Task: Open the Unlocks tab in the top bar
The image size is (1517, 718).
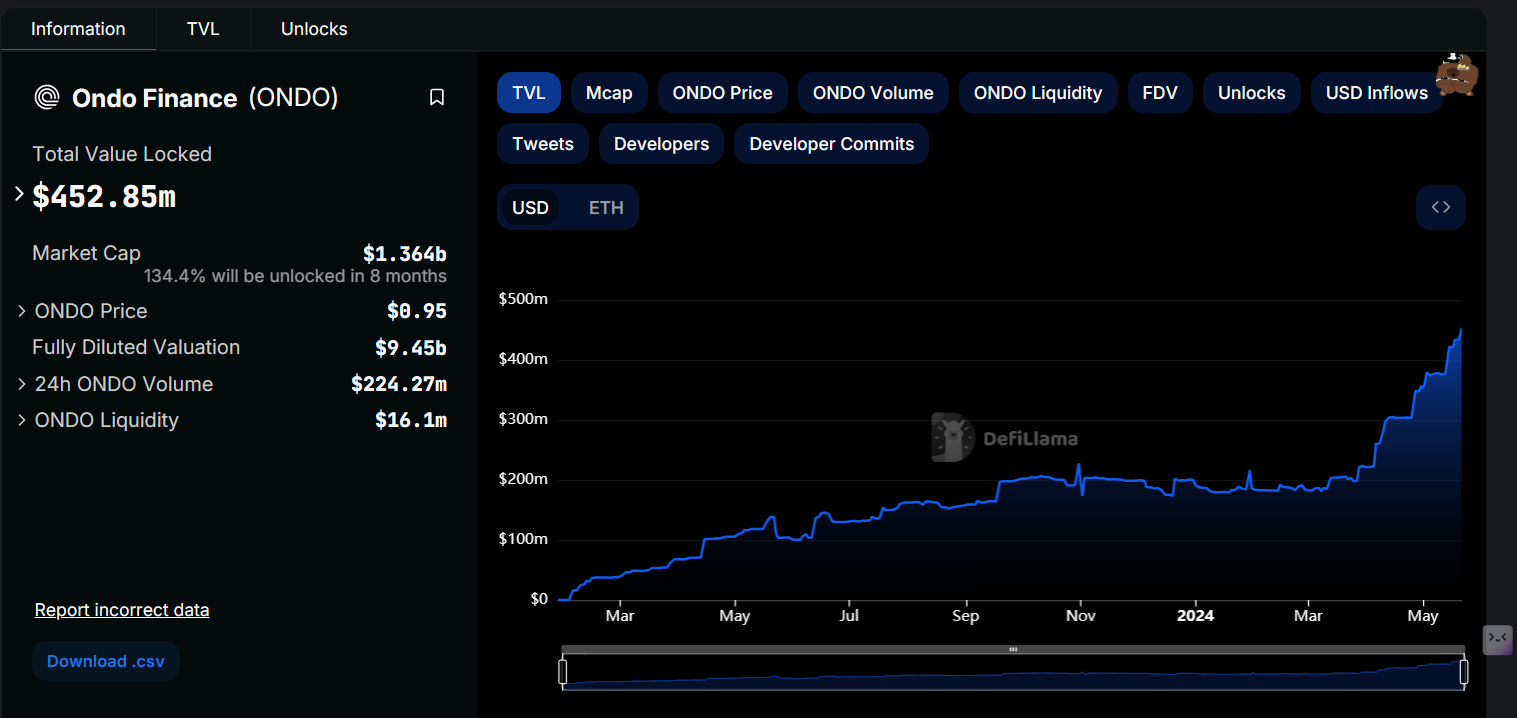Action: pyautogui.click(x=314, y=29)
